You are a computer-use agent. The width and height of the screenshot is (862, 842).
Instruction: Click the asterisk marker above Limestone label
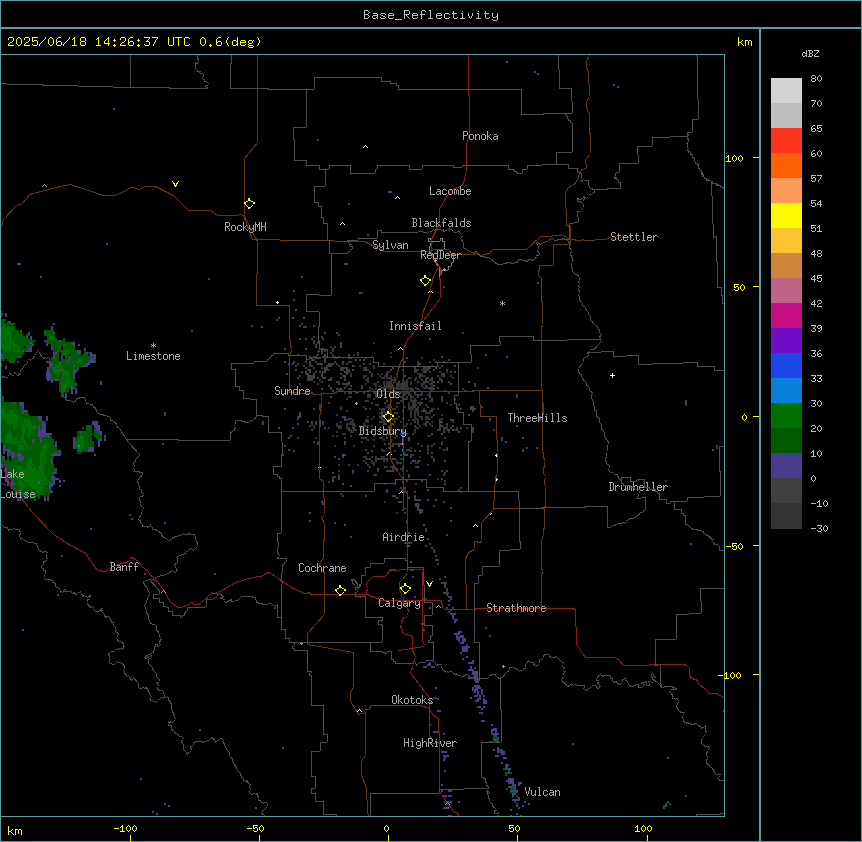(153, 346)
